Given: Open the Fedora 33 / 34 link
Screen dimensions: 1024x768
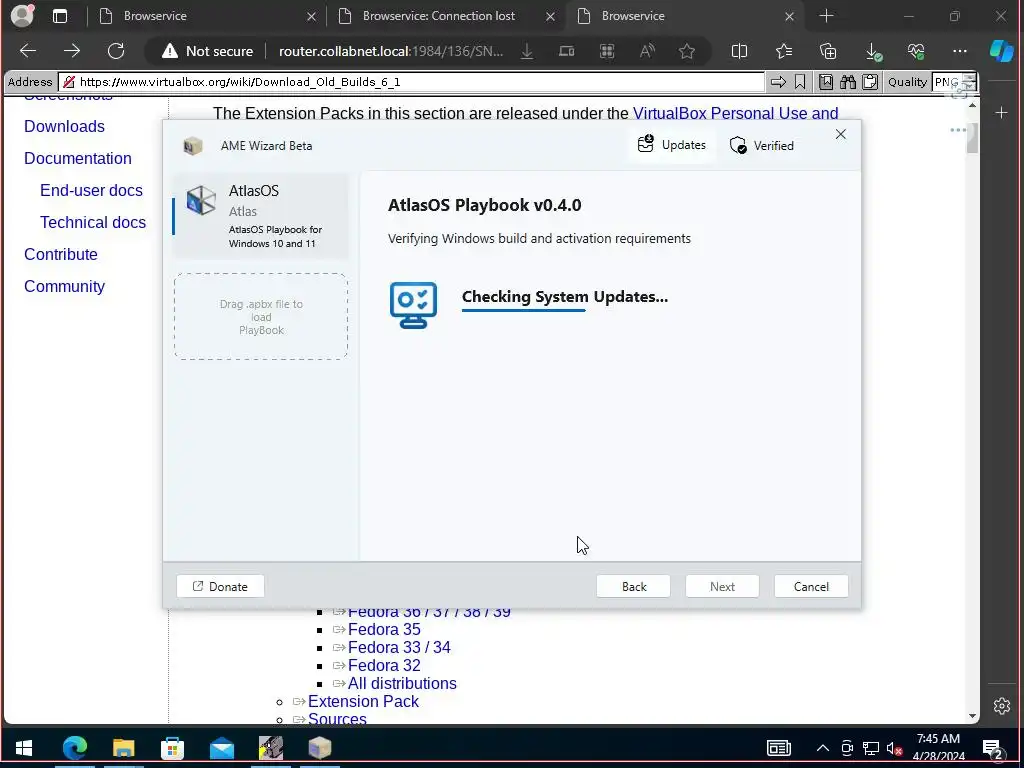Looking at the screenshot, I should click(x=399, y=647).
